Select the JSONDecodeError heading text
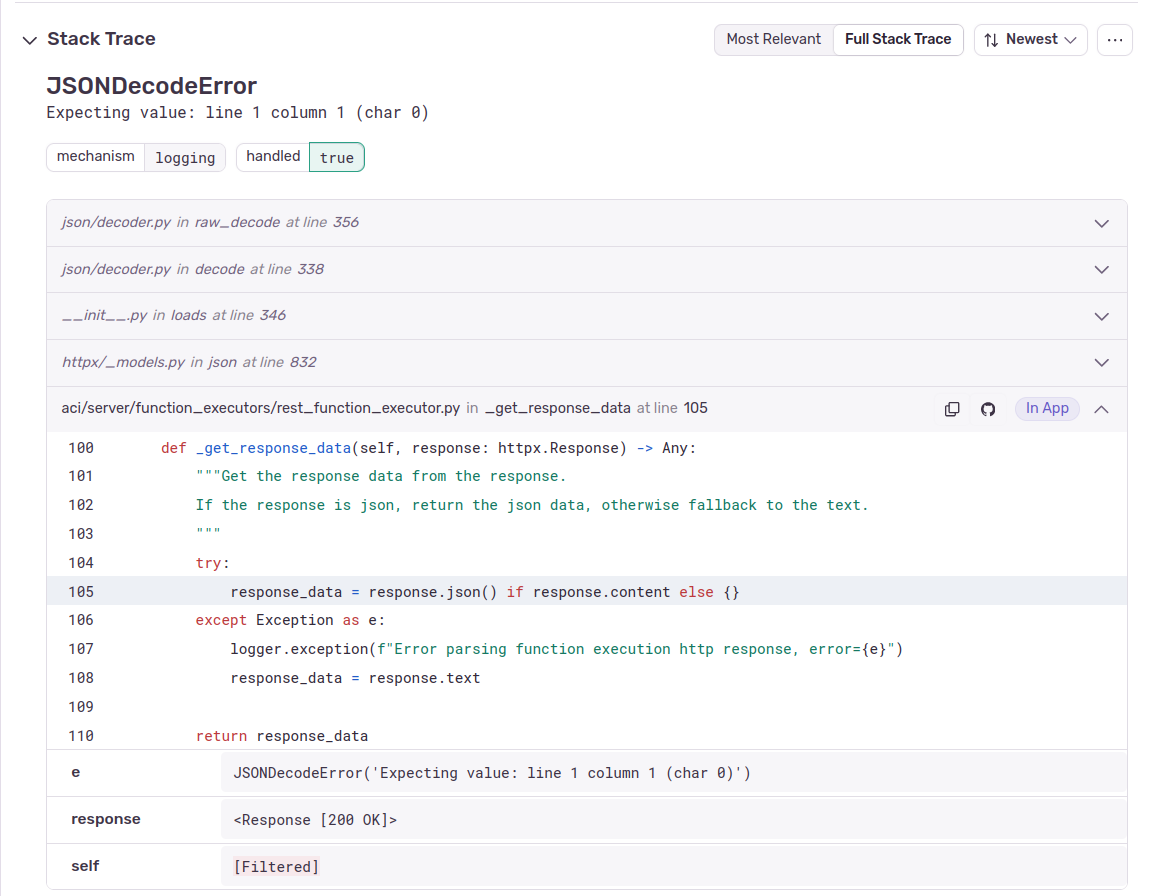Screen dimensions: 1150x896 pos(152,85)
